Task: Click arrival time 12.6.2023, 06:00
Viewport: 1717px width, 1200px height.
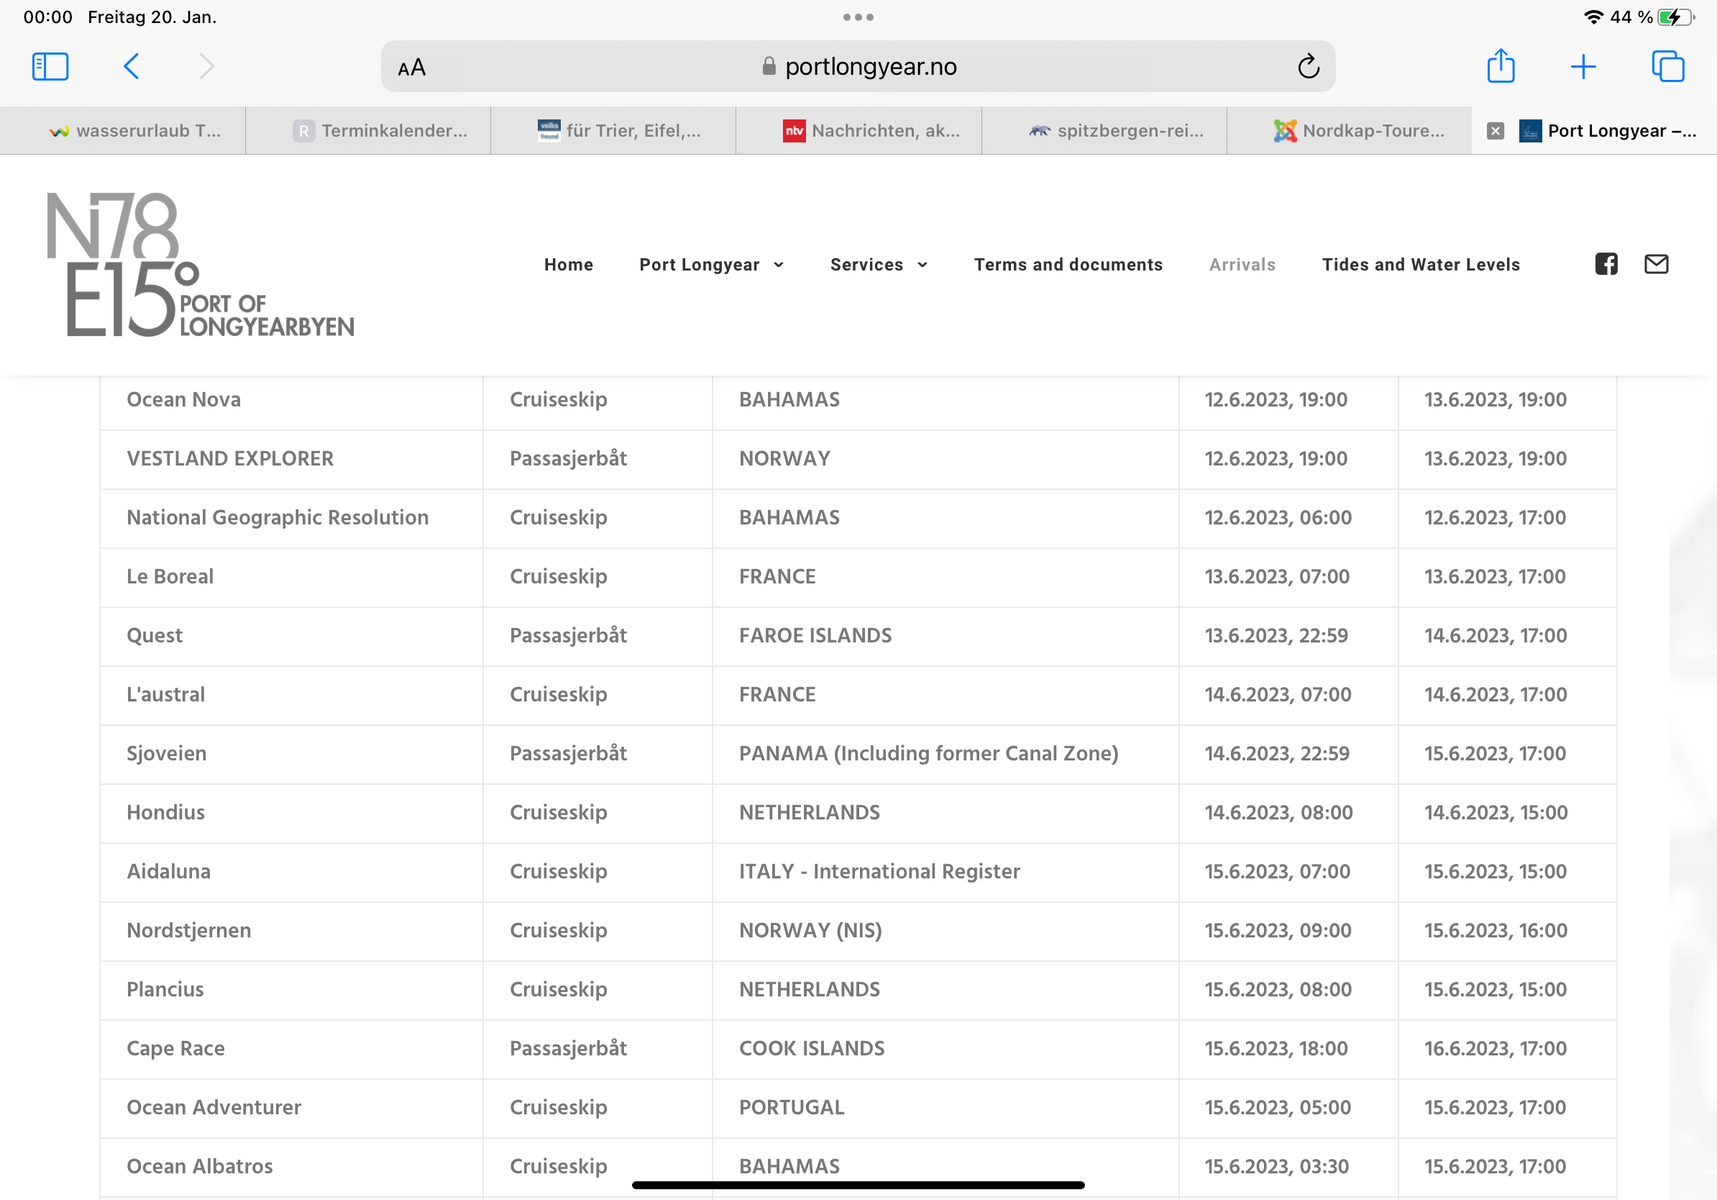Action: pos(1277,518)
